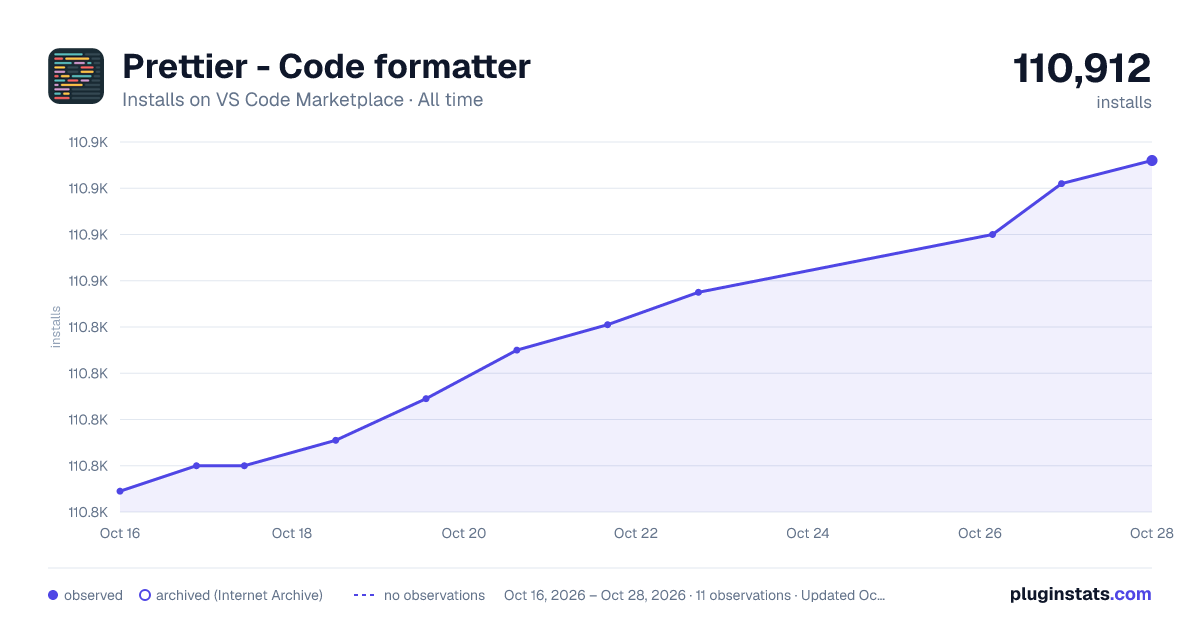Screen dimensions: 1200x630
Task: Click the 'no observations' legend label
Action: (x=434, y=595)
